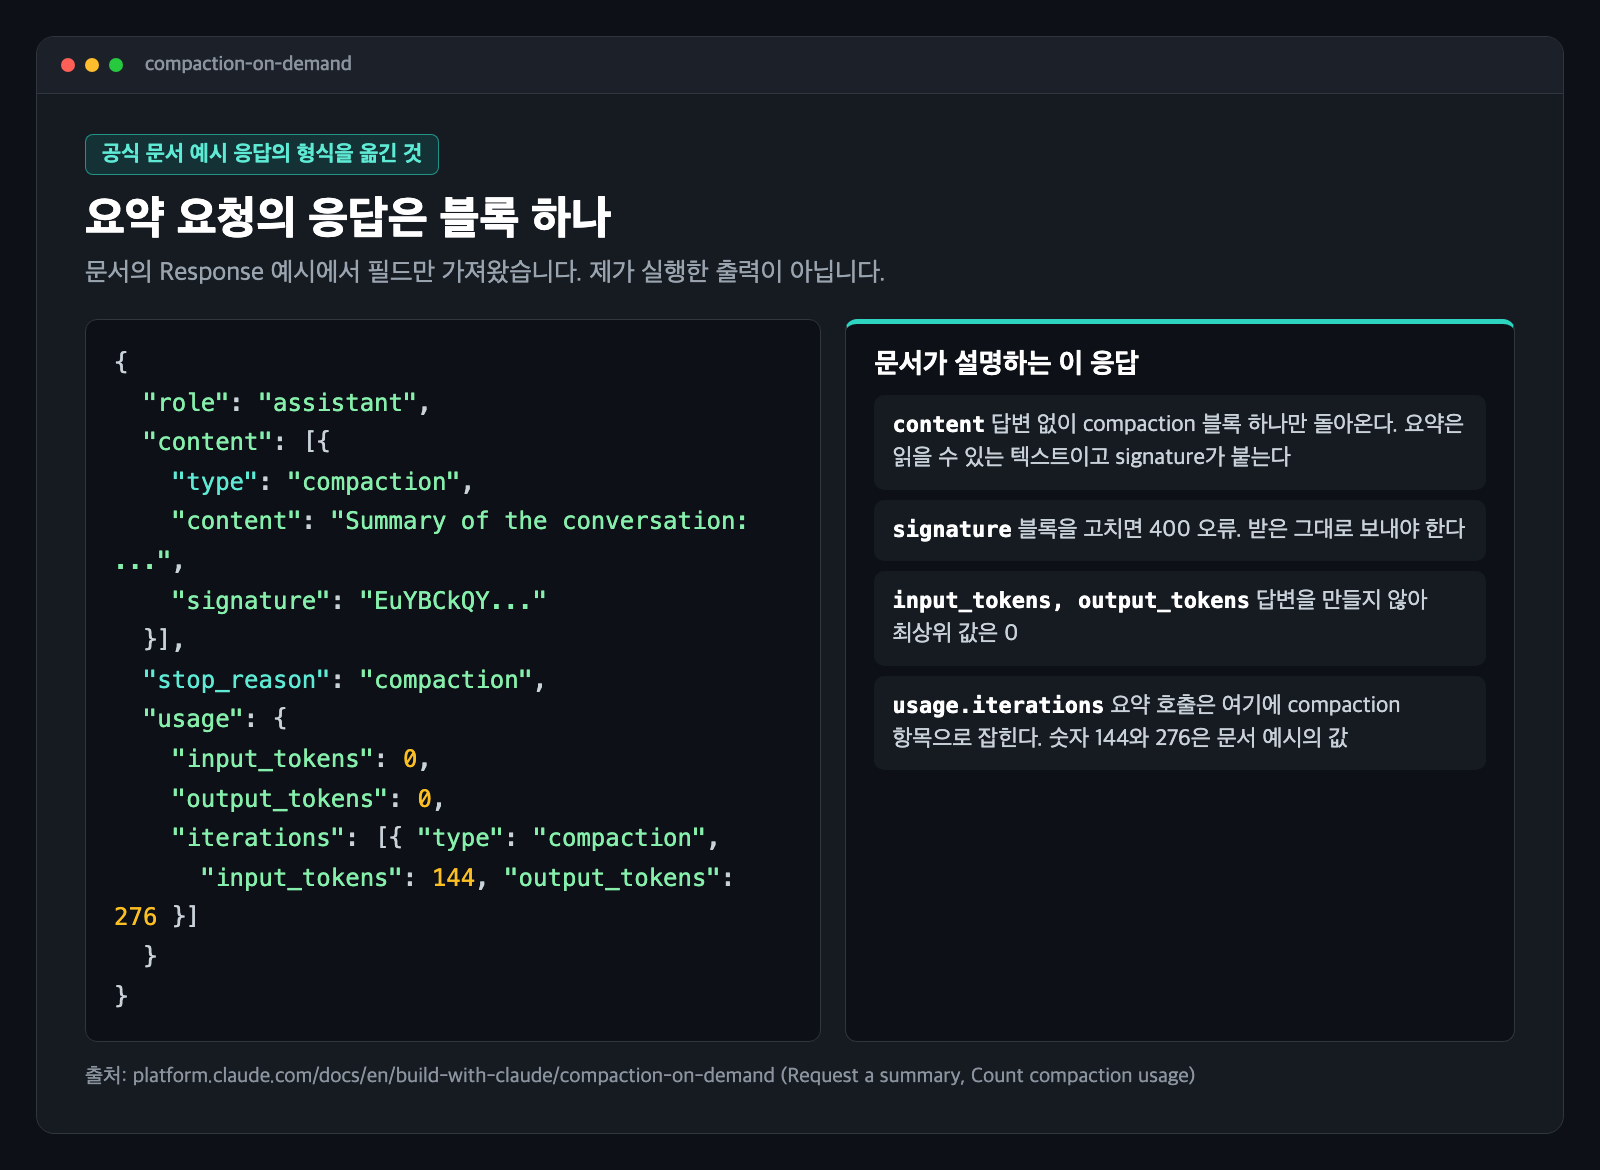1600x1170 pixels.
Task: Click the code line "content": "Summary of the conversation:
Action: (x=459, y=521)
